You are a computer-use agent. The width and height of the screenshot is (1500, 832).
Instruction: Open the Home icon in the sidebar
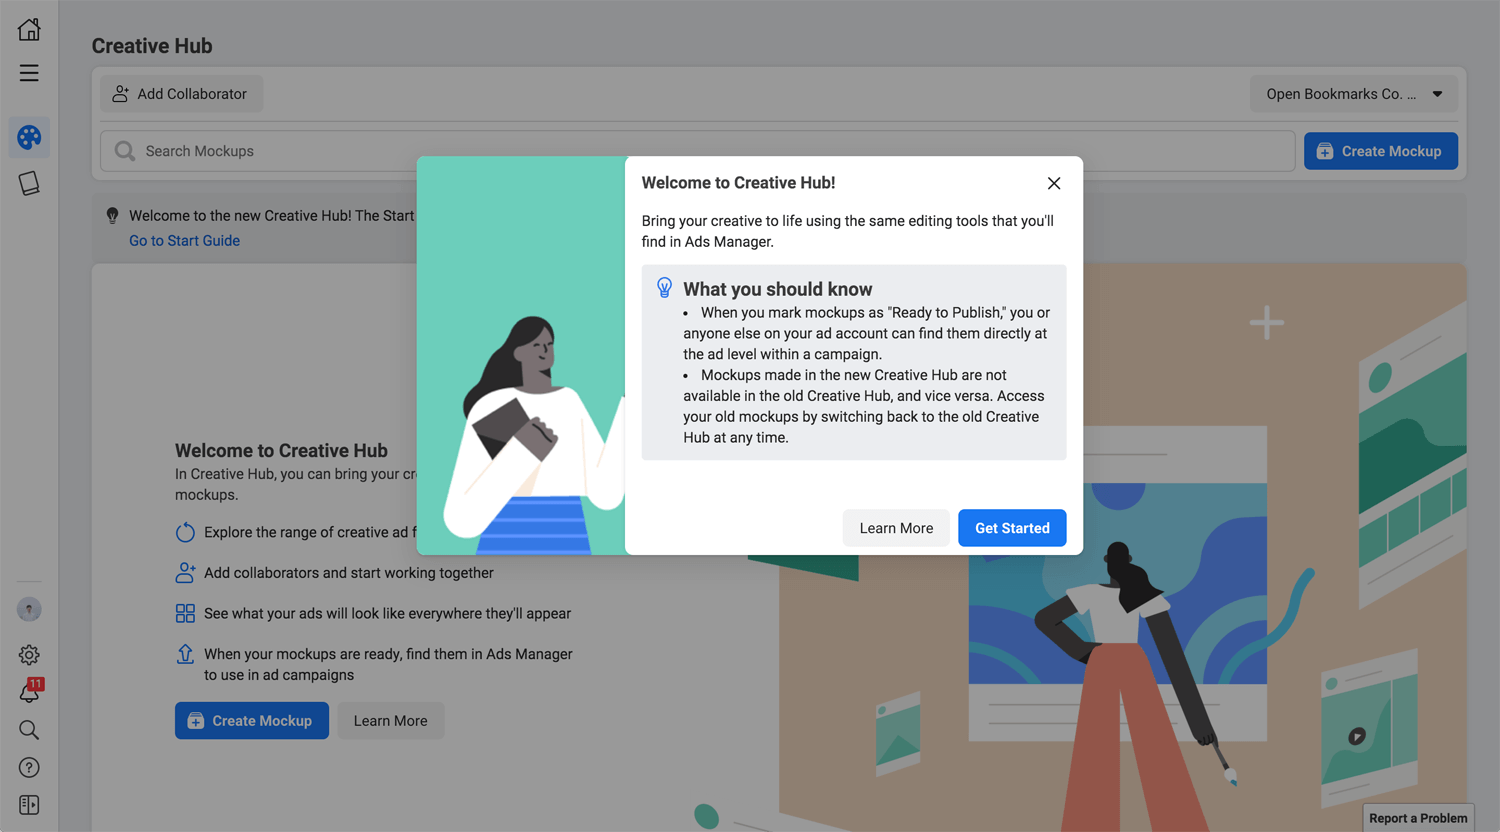coord(29,29)
